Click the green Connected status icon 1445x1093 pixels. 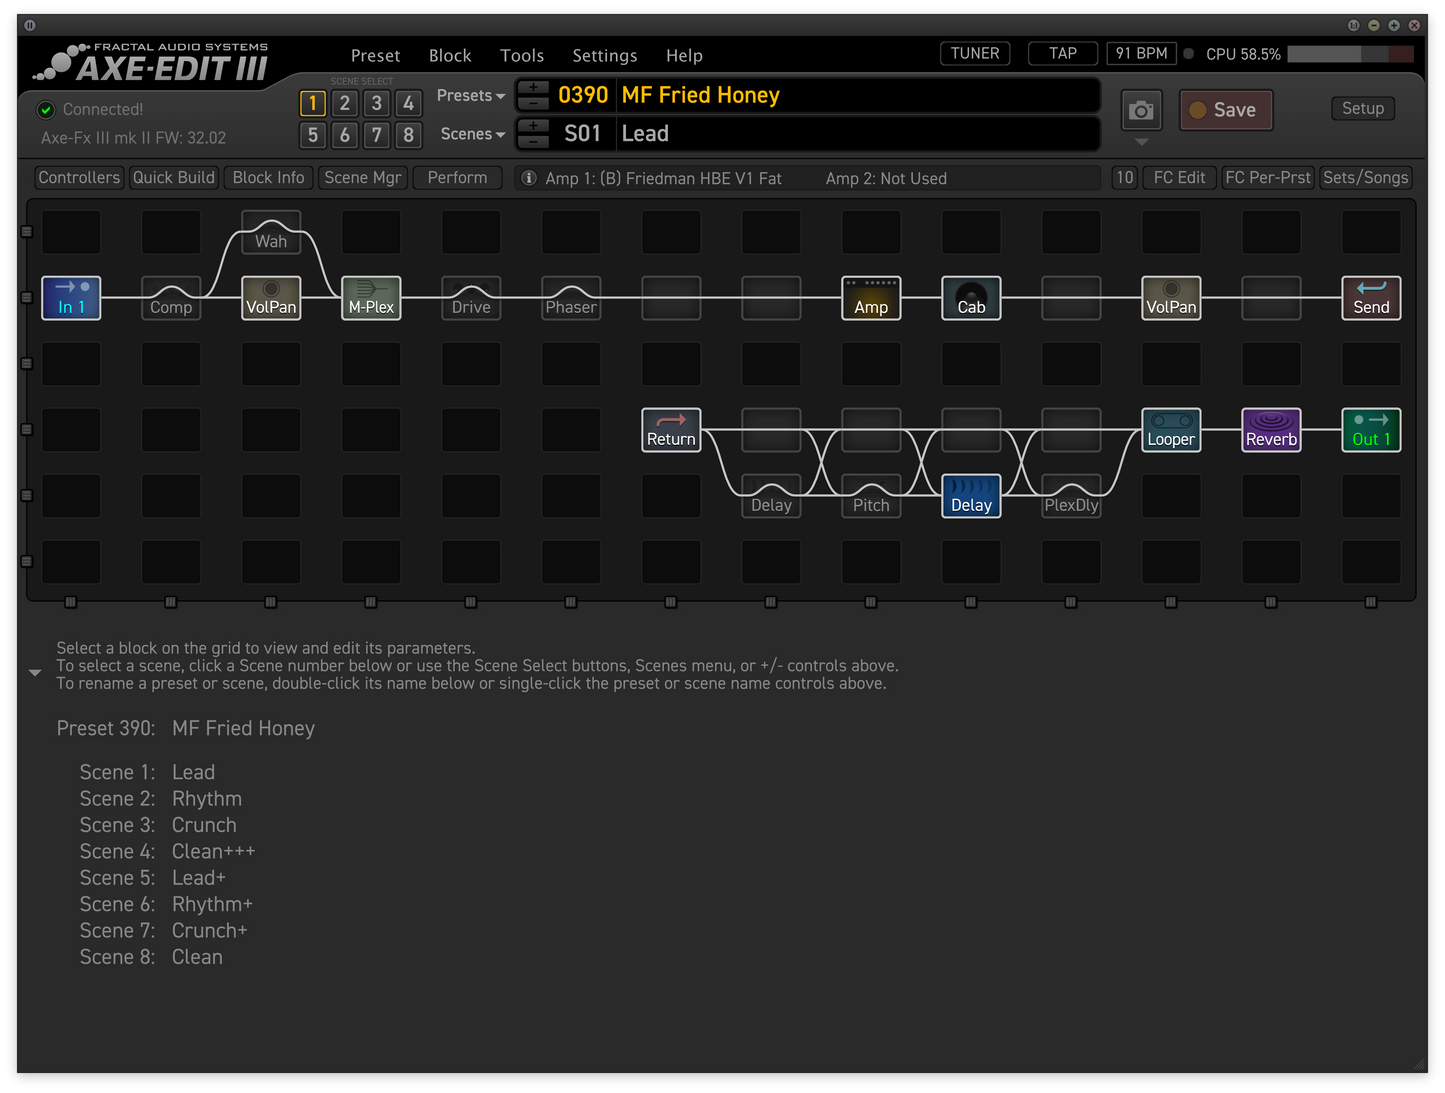tap(46, 110)
